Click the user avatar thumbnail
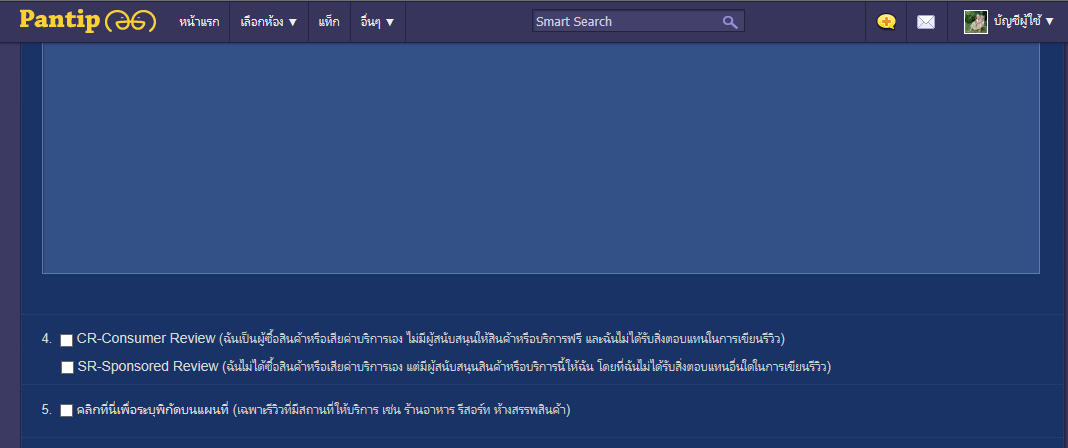The image size is (1068, 448). point(975,22)
